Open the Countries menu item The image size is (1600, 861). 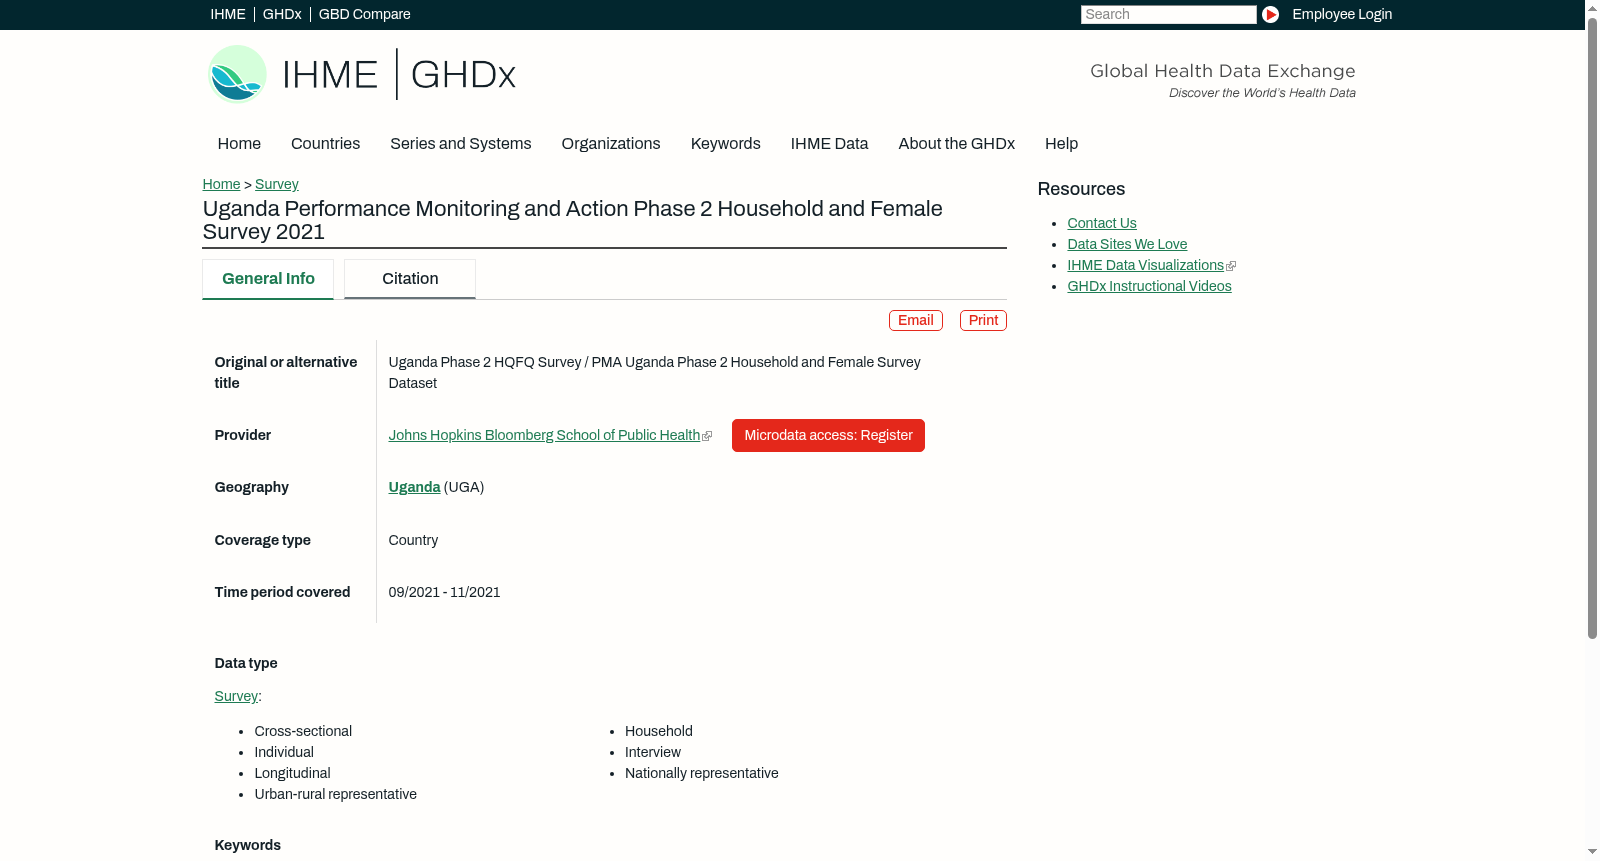pyautogui.click(x=326, y=144)
